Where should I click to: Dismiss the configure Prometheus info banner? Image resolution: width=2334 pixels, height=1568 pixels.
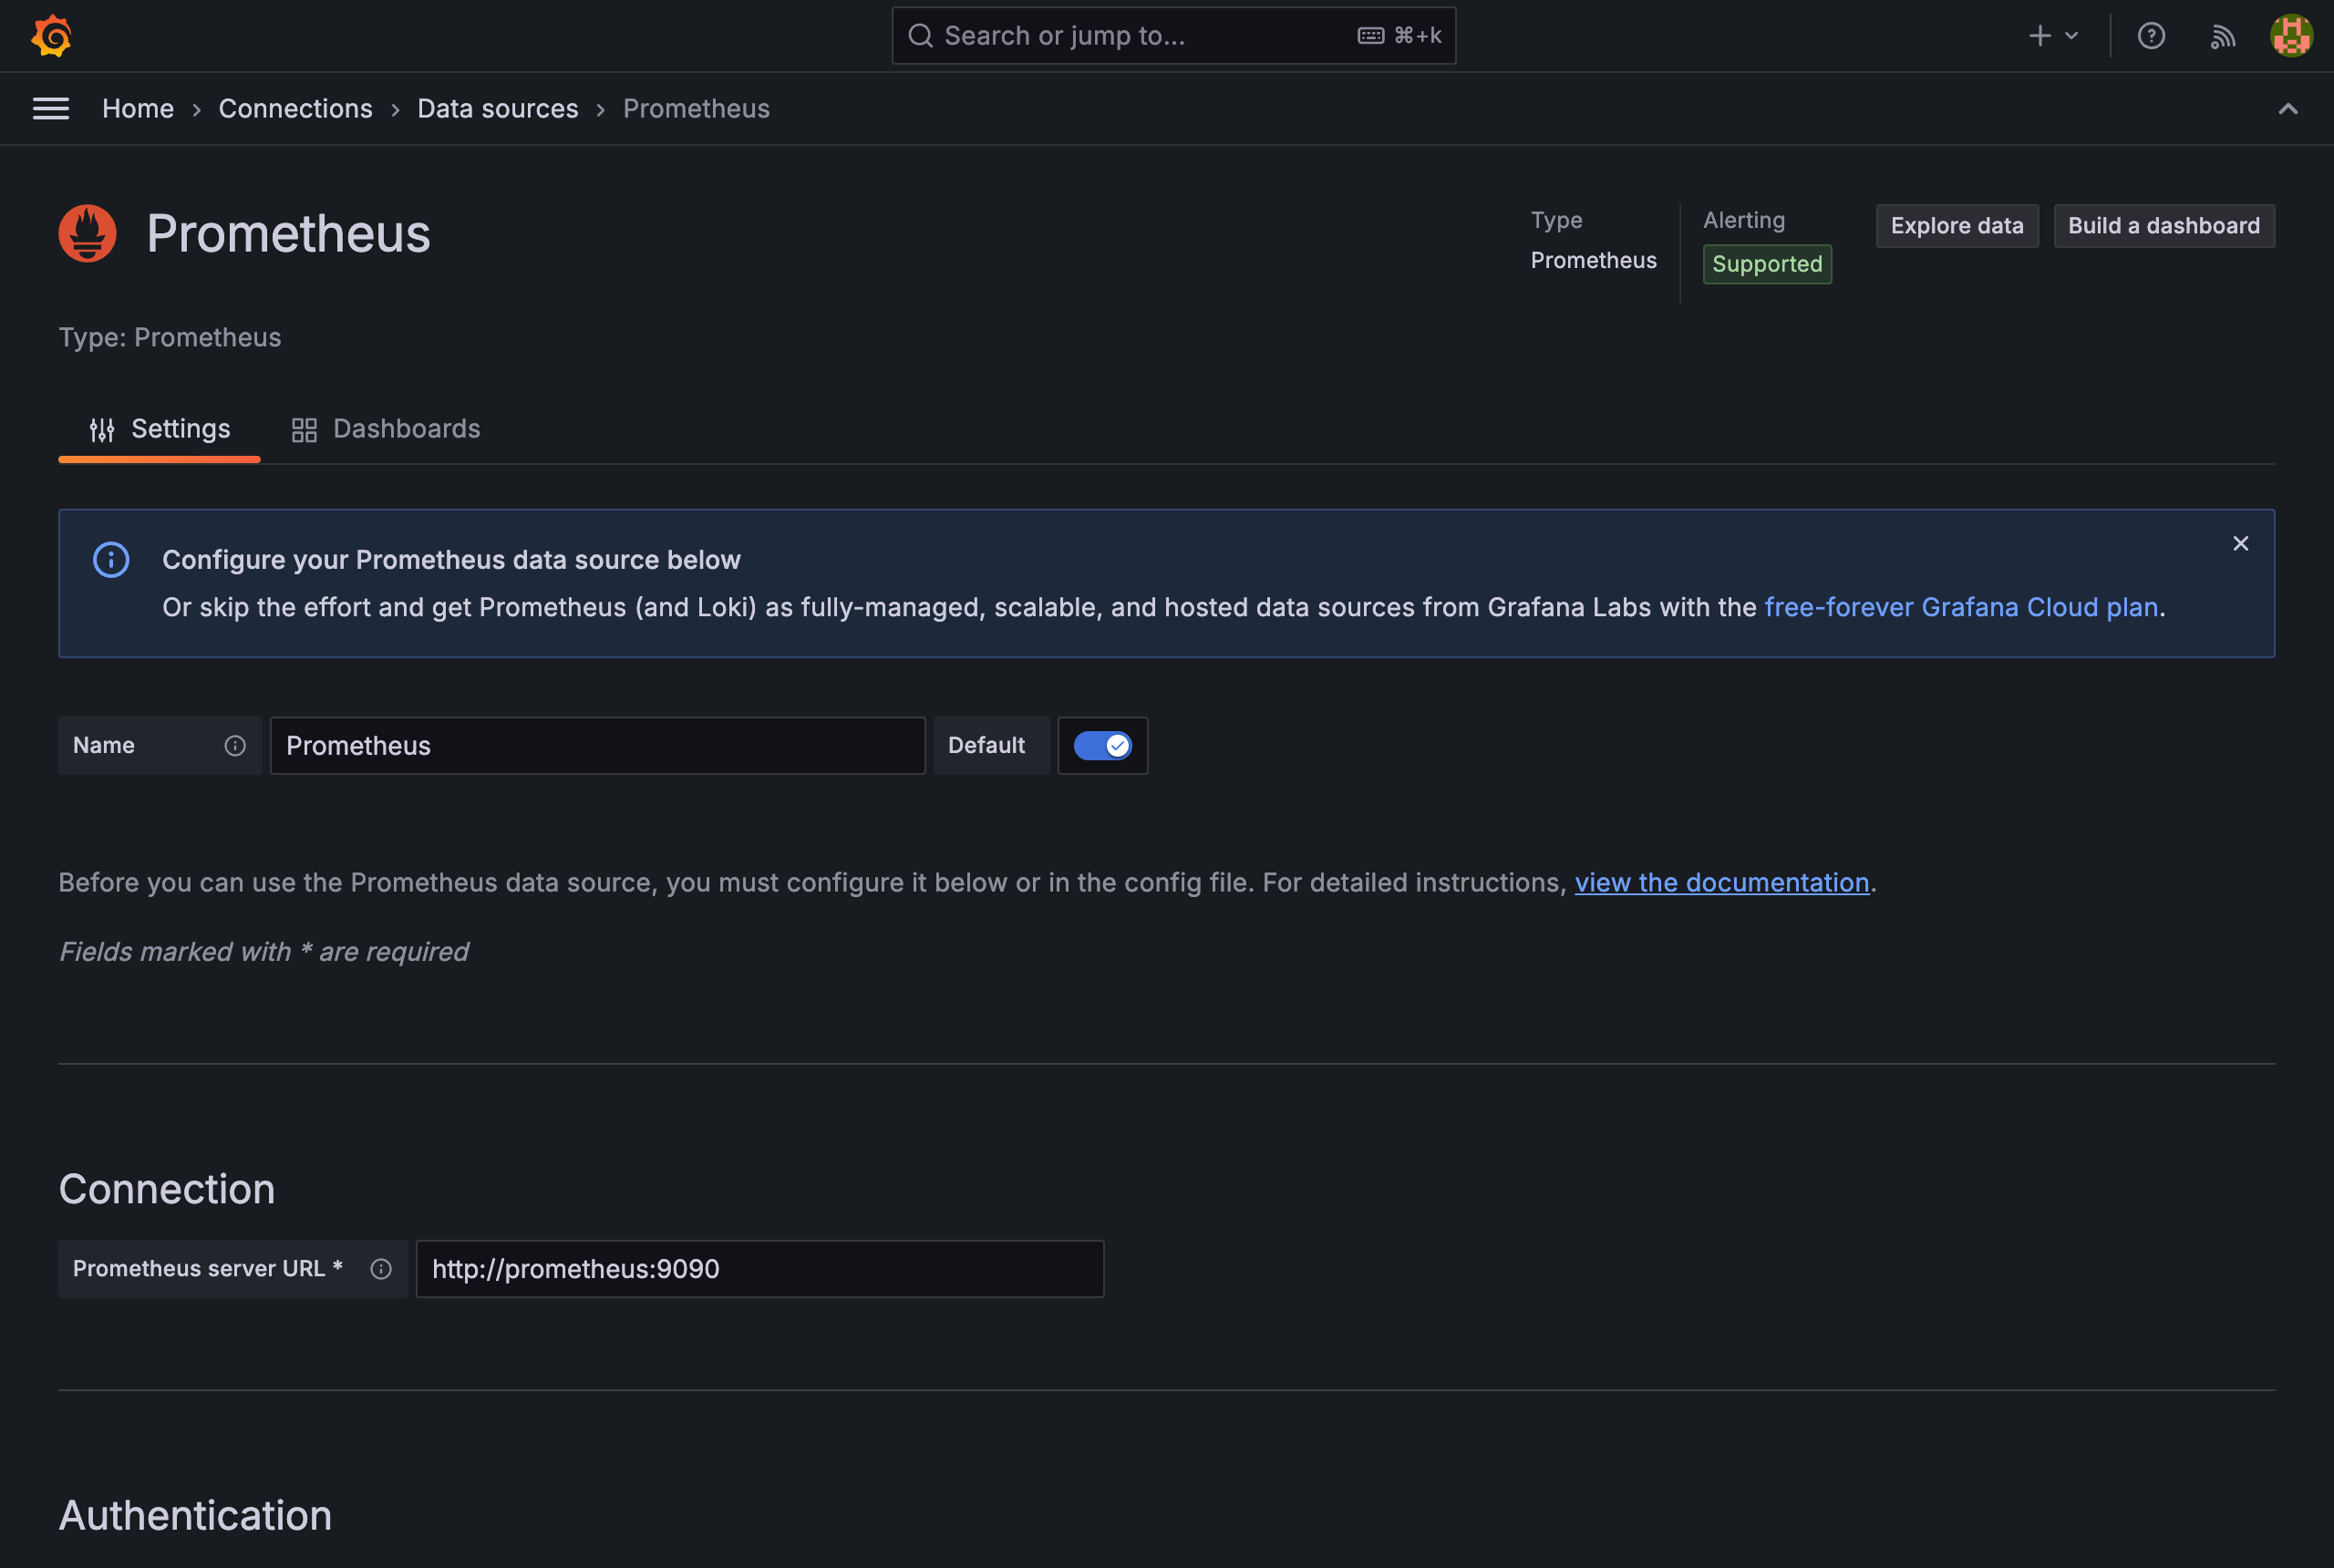(2240, 543)
